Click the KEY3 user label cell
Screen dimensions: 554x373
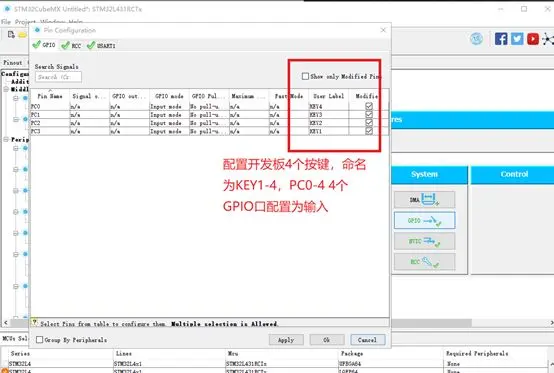pyautogui.click(x=329, y=114)
